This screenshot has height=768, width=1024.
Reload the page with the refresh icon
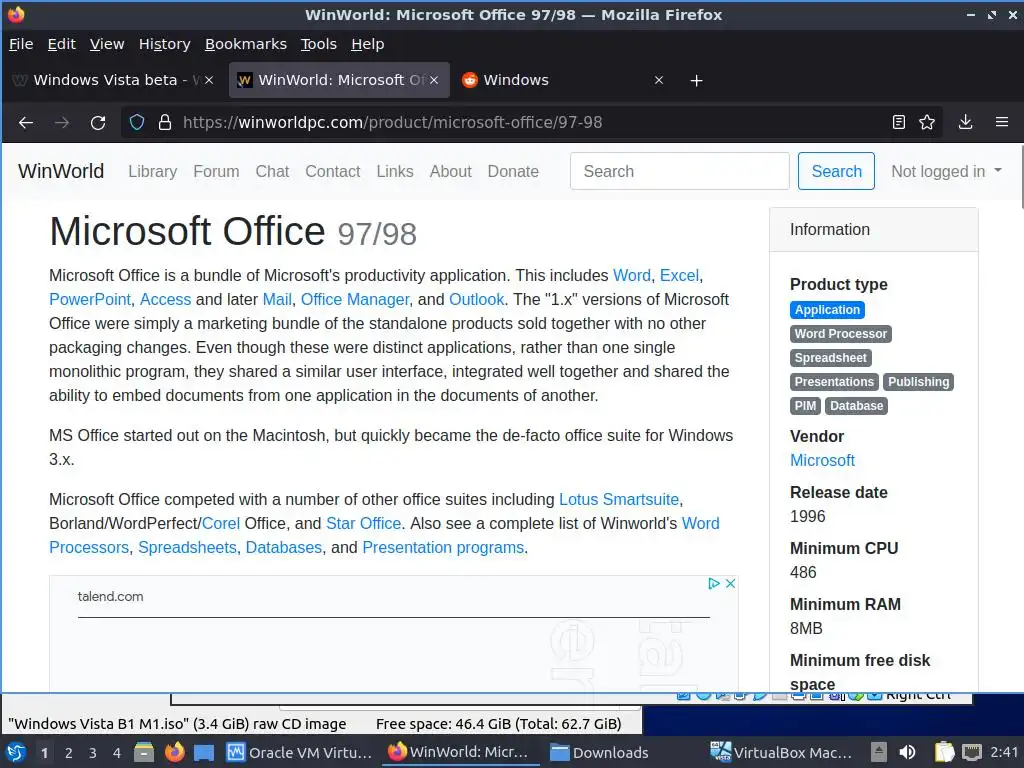click(x=98, y=122)
